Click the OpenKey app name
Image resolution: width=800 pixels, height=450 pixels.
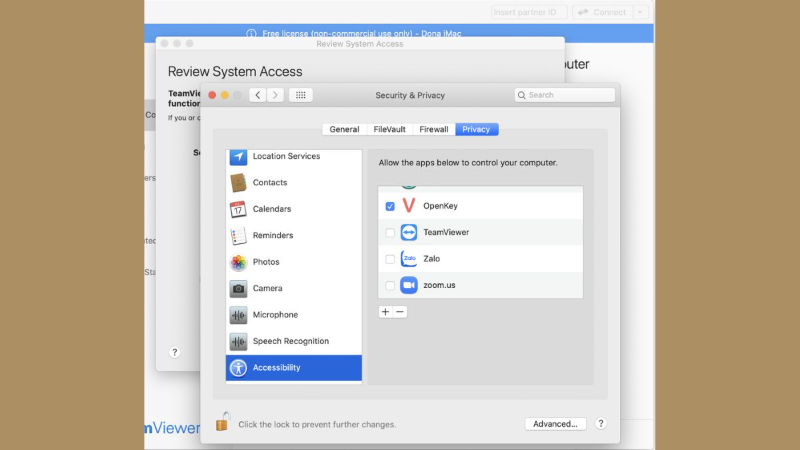(440, 206)
